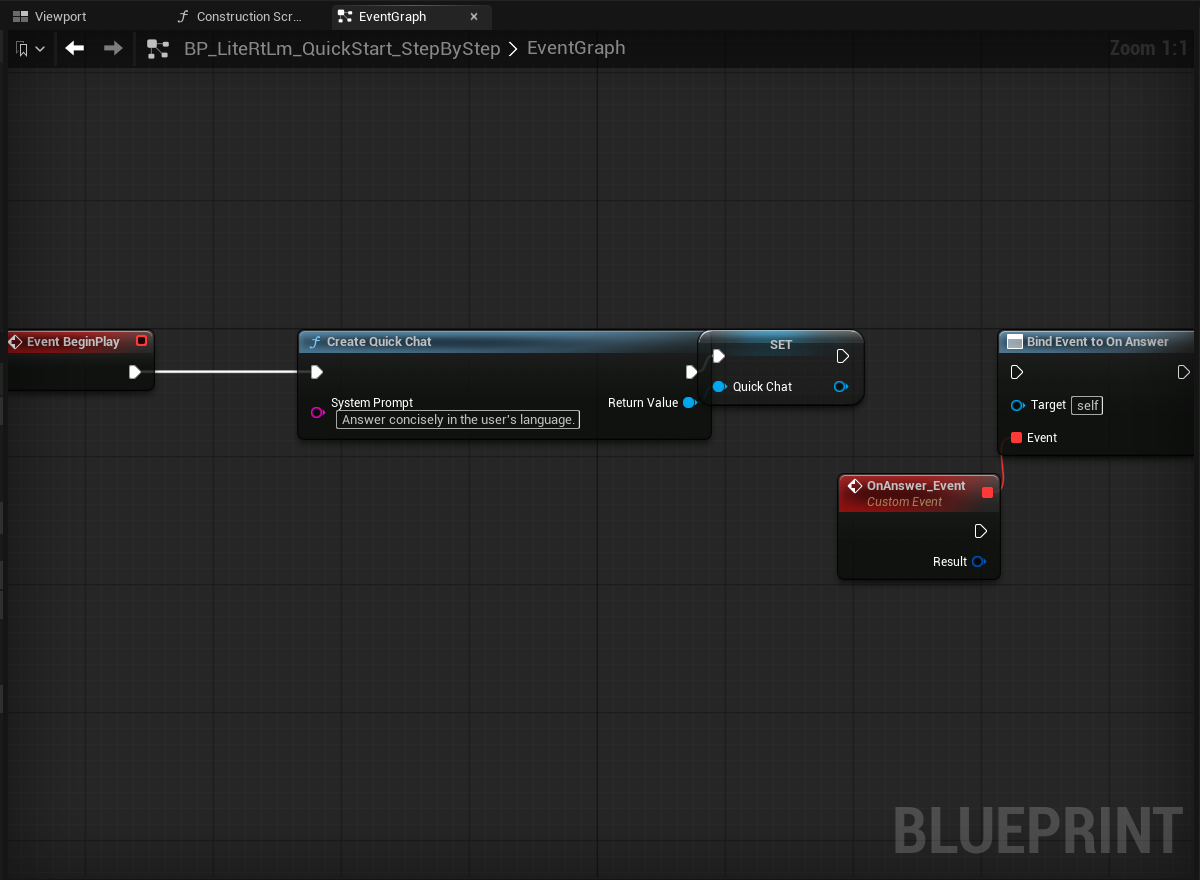Click the function icon on Create Quick Chat
This screenshot has height=880, width=1200.
(315, 342)
